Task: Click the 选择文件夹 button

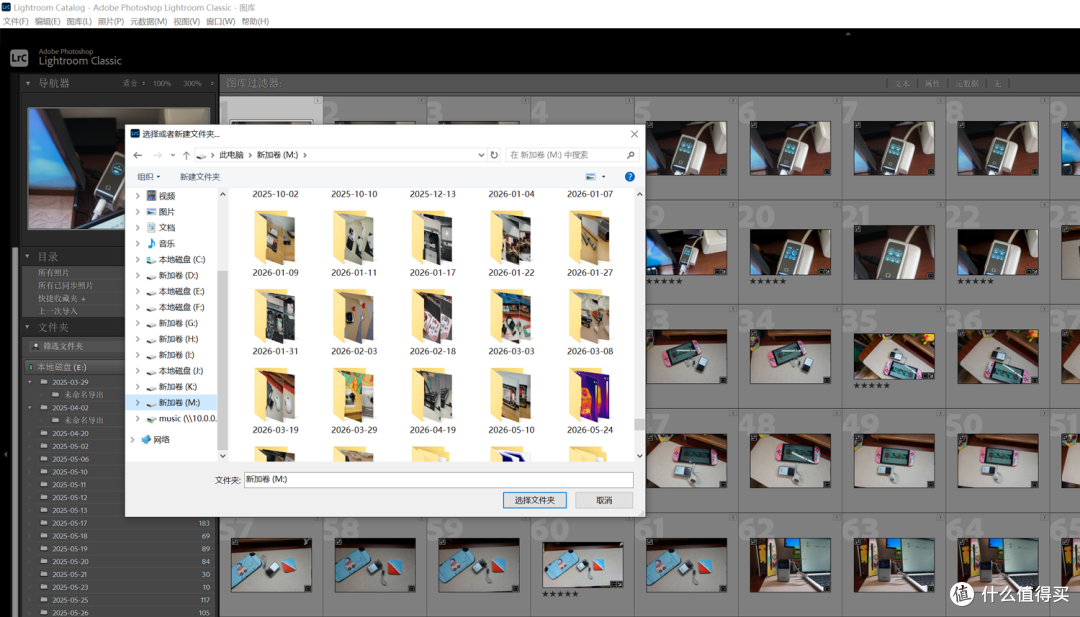Action: click(534, 500)
